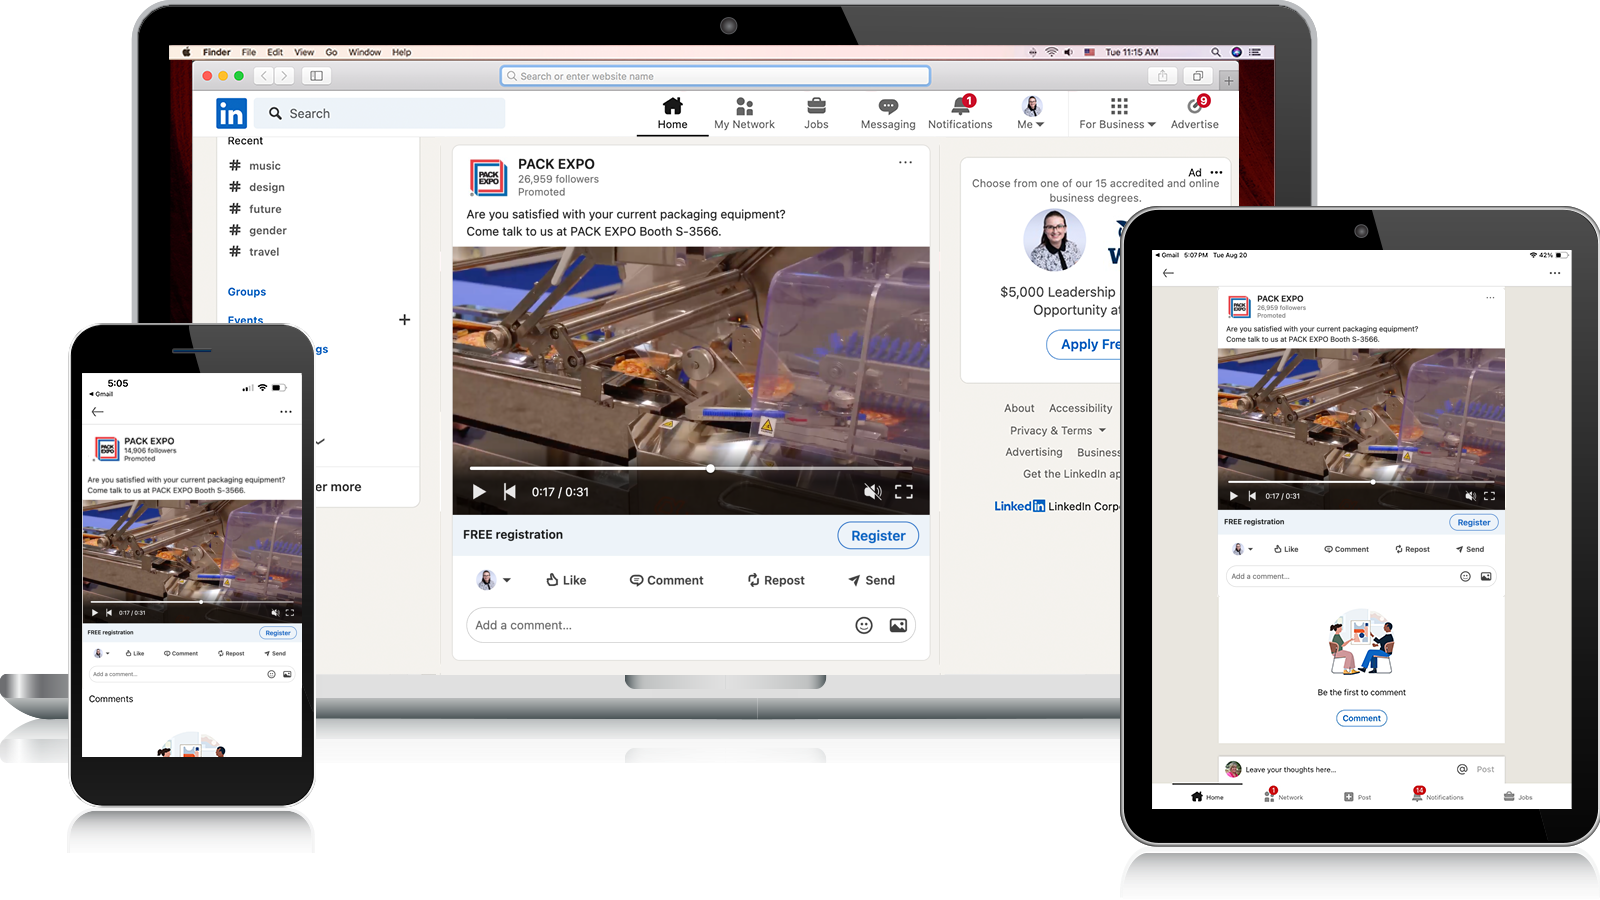
Task: Open Go menu in menu bar
Action: (x=331, y=52)
